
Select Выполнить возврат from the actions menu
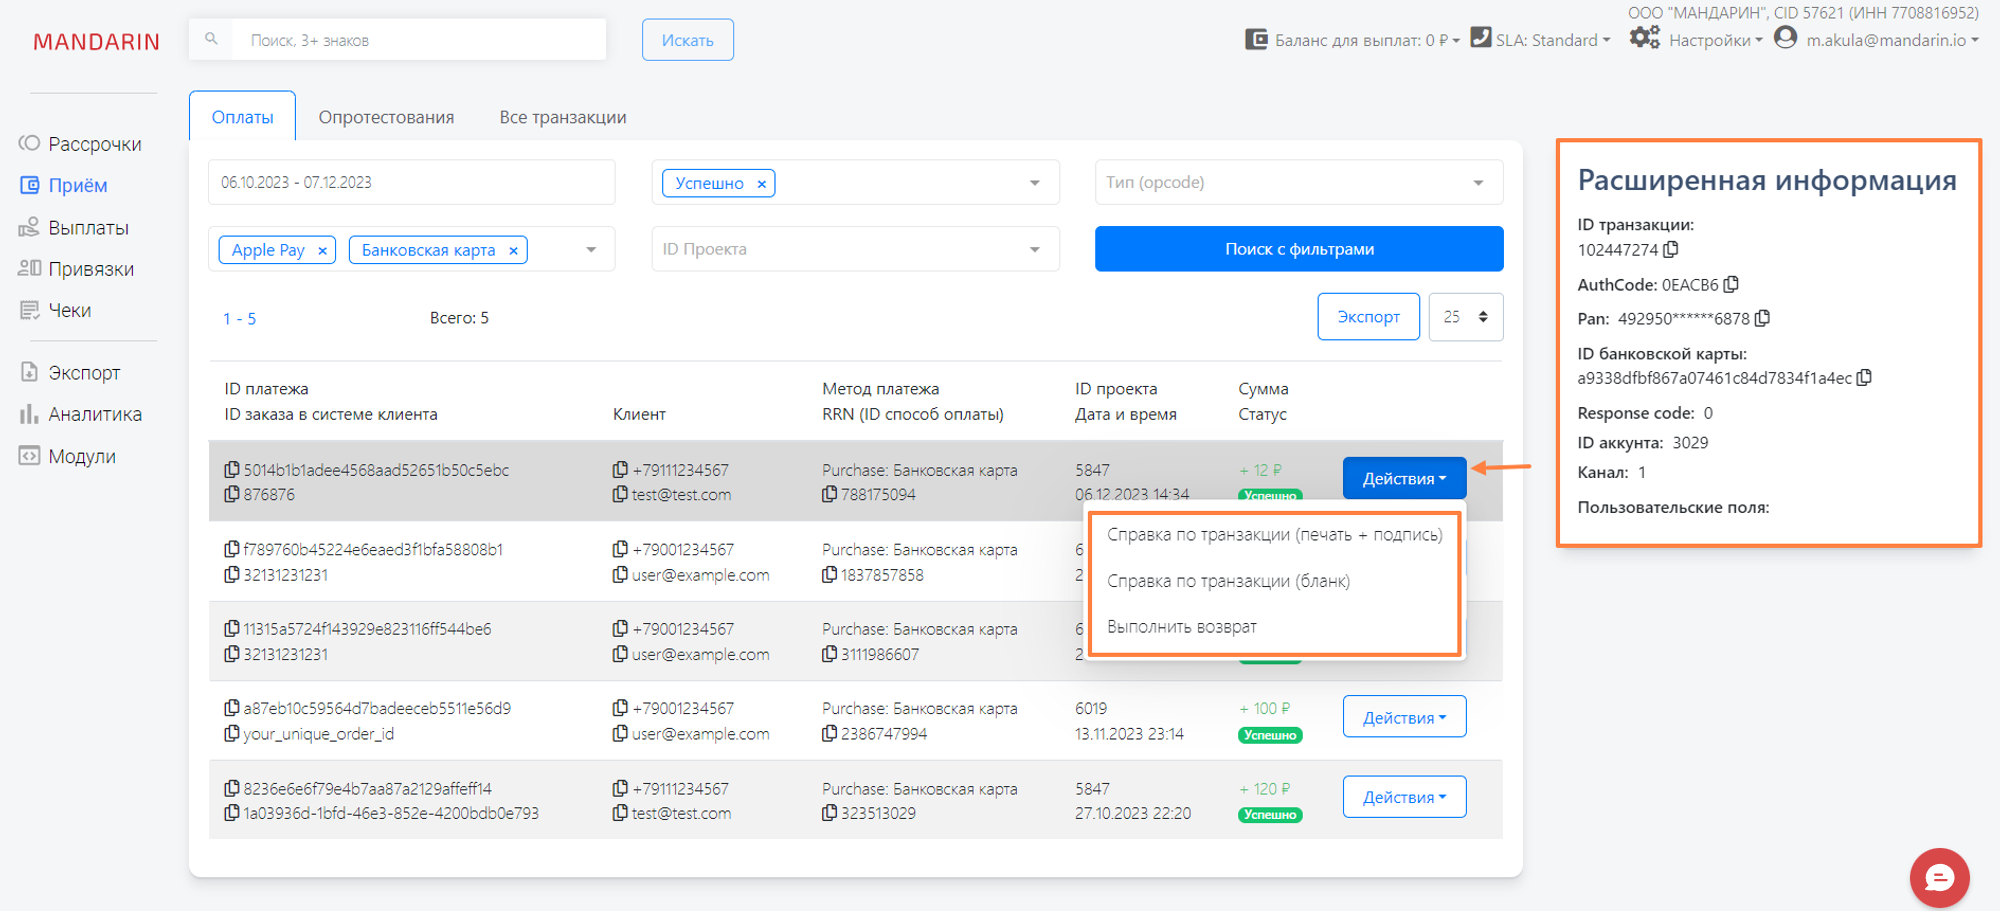[1181, 627]
